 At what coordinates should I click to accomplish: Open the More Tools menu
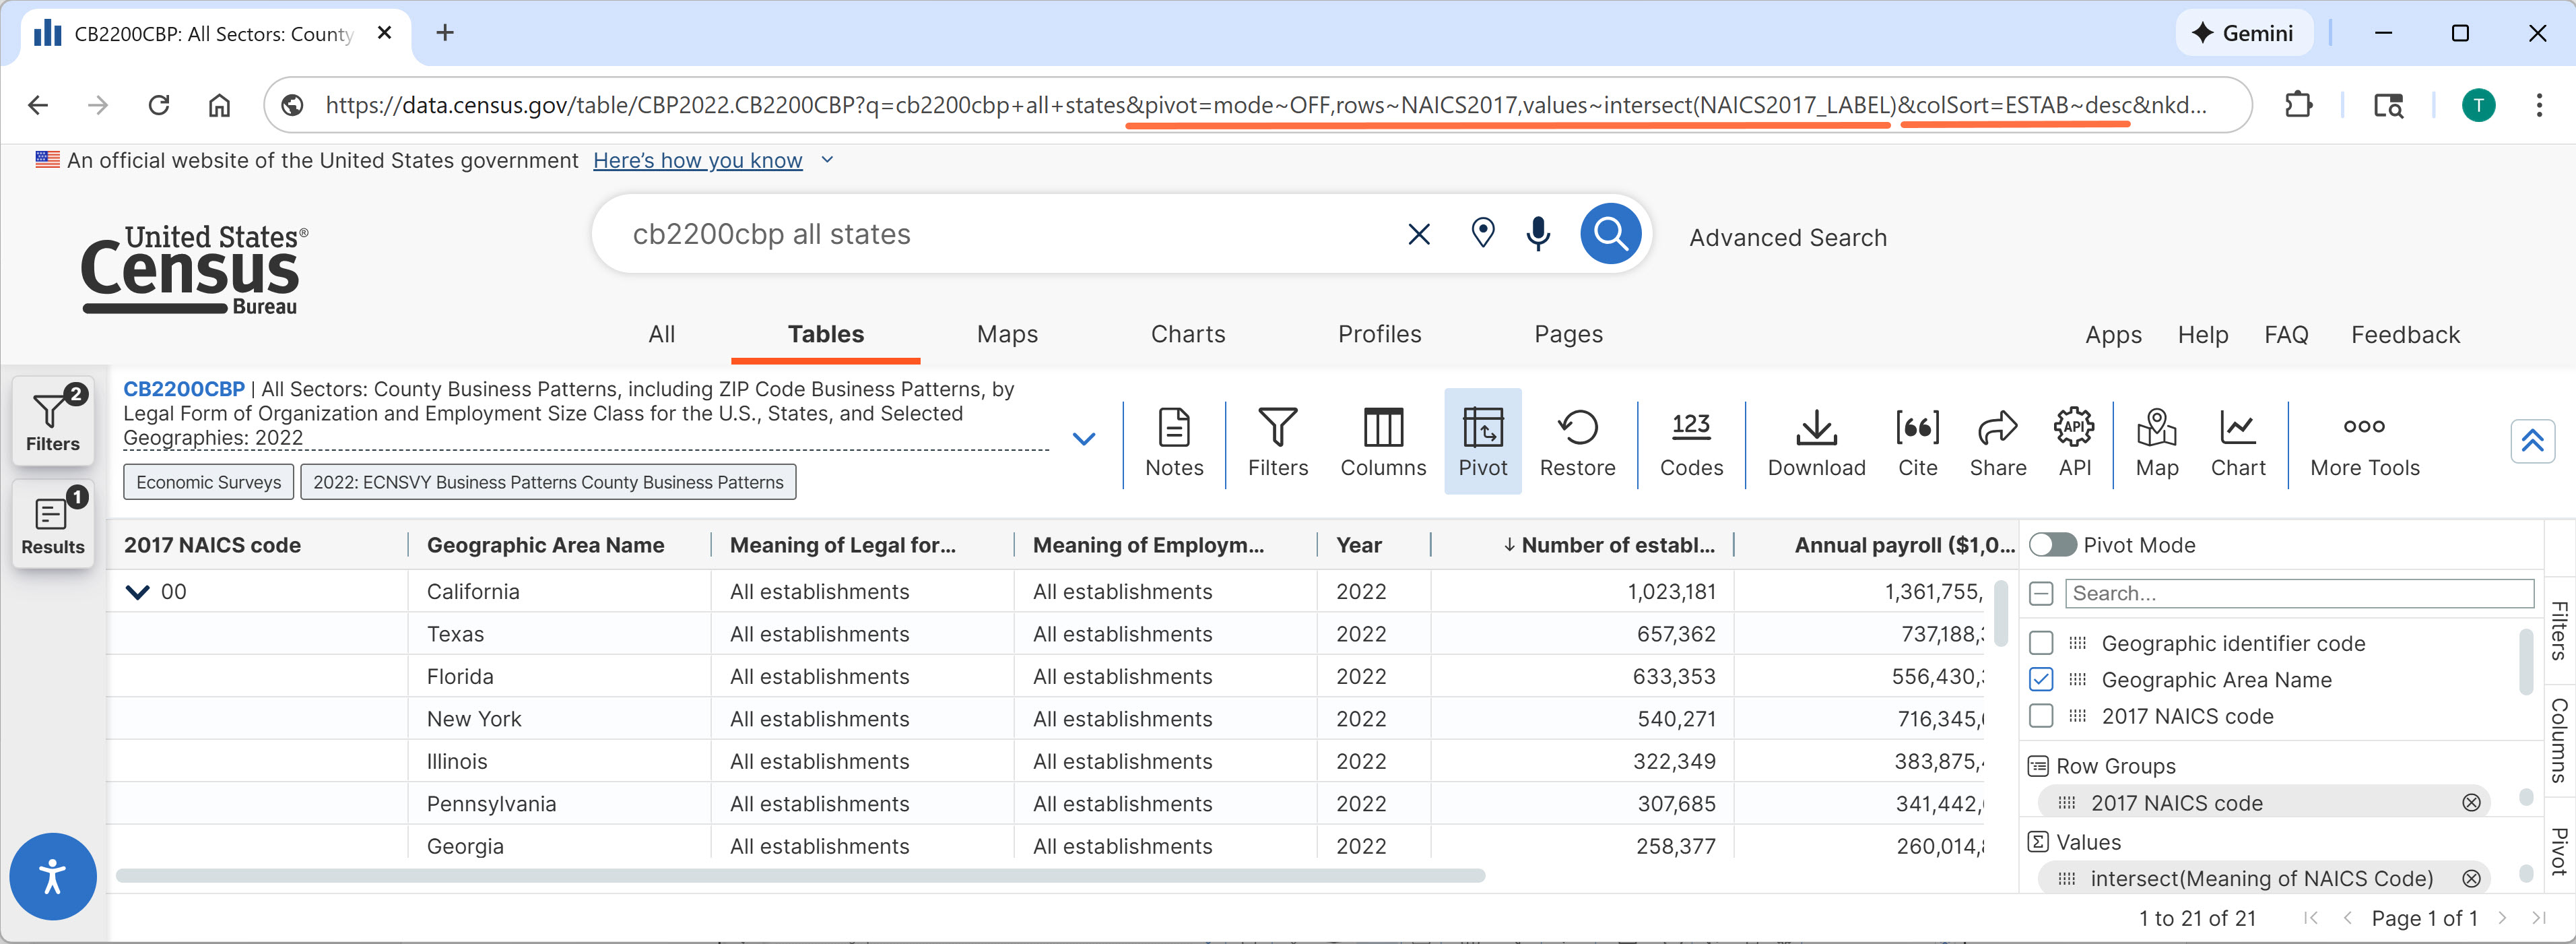point(2363,442)
